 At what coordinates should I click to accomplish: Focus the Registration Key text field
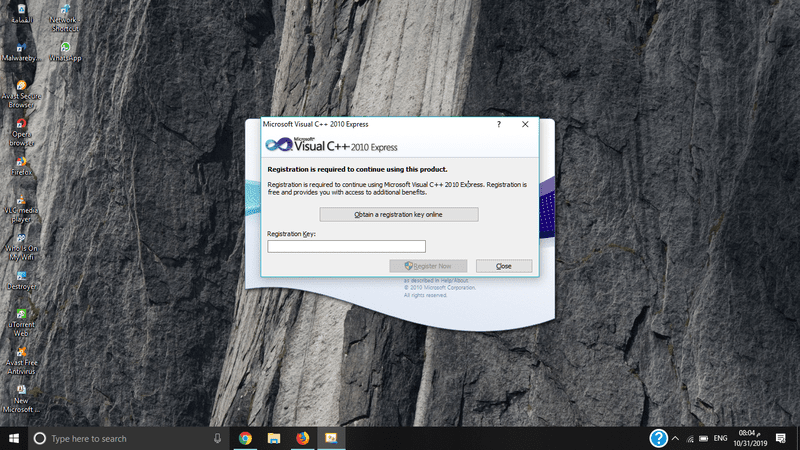click(346, 246)
